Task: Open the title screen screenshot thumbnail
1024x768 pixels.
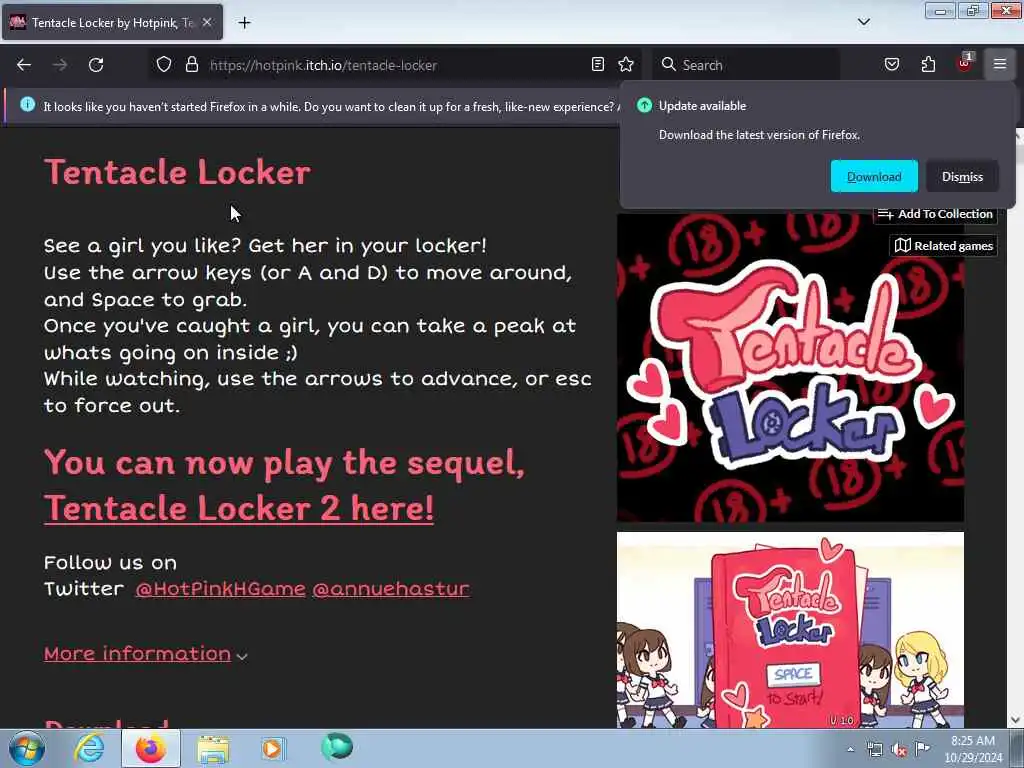Action: click(790, 630)
